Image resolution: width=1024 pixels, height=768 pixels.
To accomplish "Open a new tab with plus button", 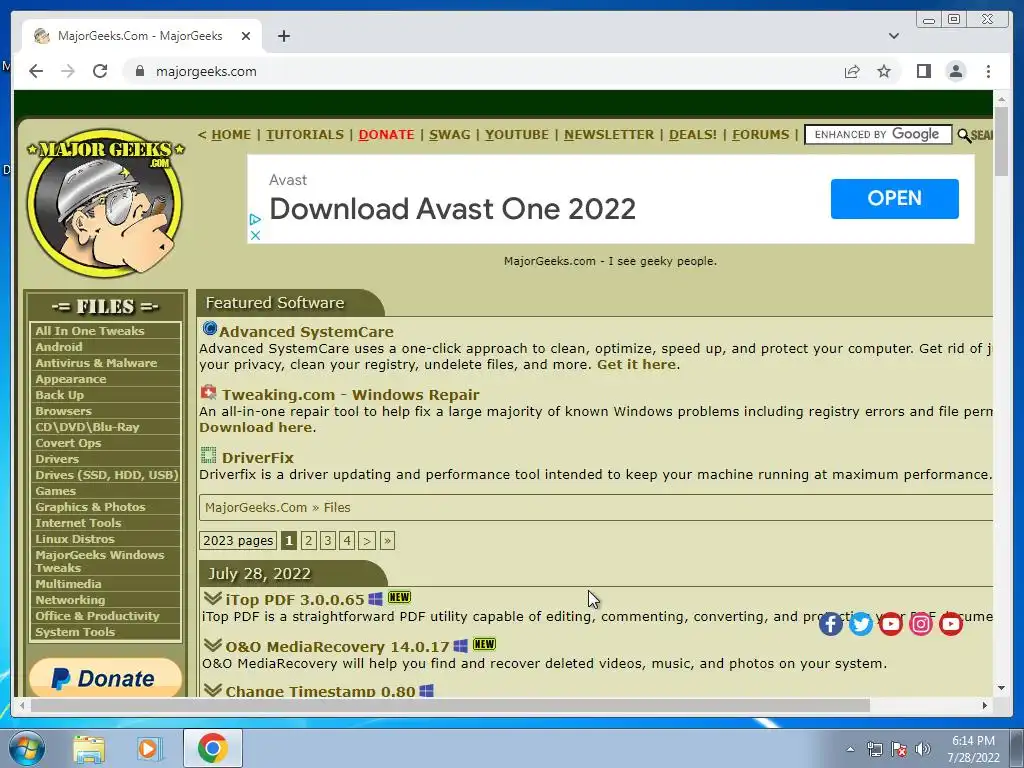I will [x=283, y=36].
